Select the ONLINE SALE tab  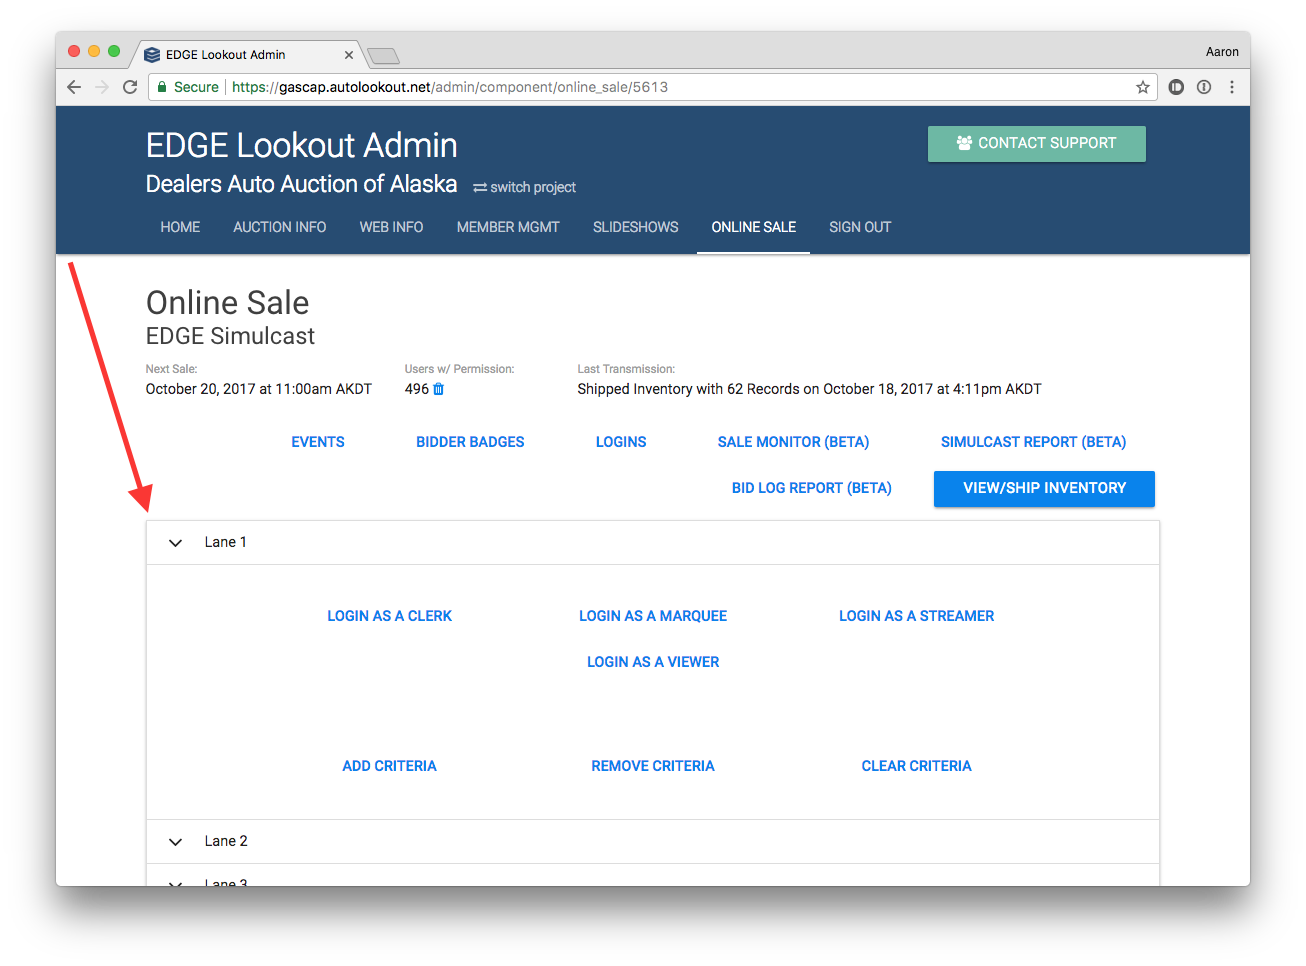point(754,227)
